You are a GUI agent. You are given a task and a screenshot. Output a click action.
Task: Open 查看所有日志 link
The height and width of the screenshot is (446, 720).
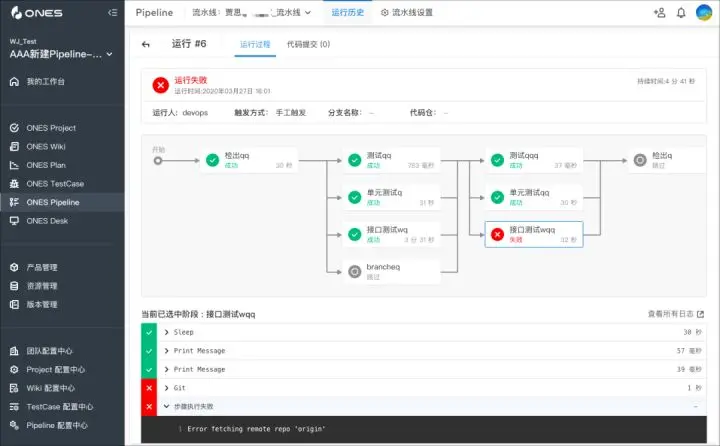675,314
